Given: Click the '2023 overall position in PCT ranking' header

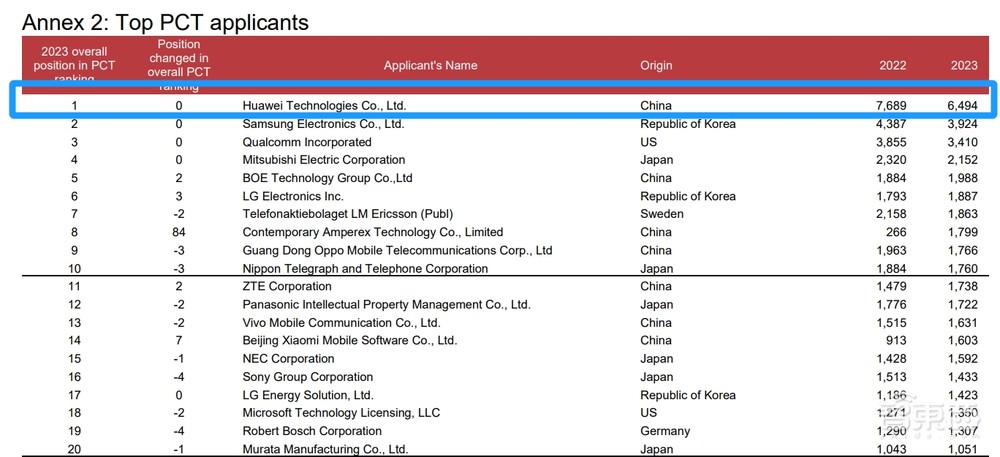Looking at the screenshot, I should click(74, 66).
